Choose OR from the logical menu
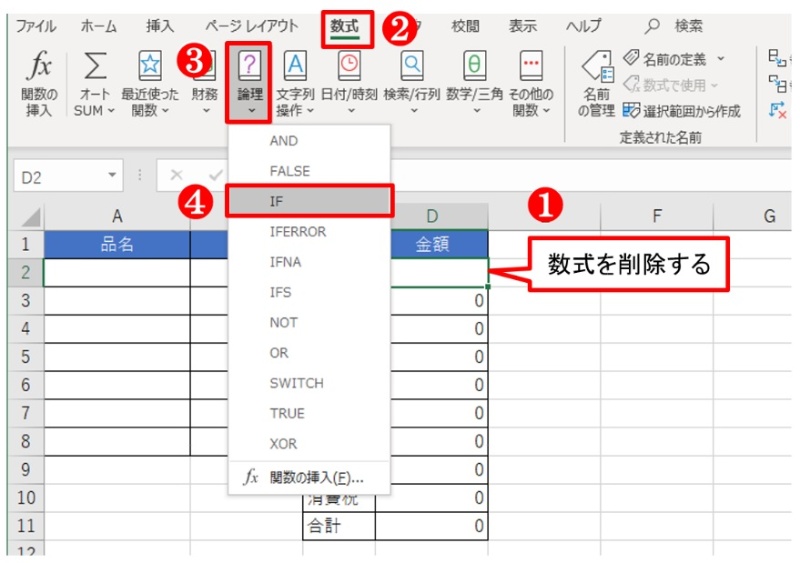800x563 pixels. [309, 352]
